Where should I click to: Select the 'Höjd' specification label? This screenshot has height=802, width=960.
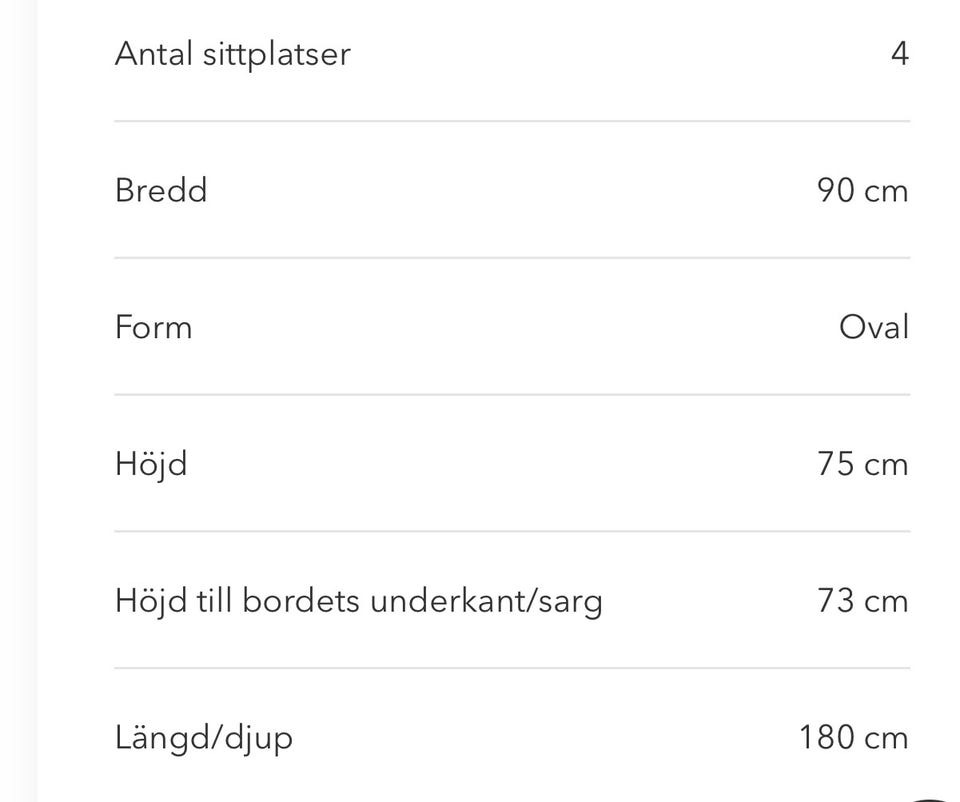(x=151, y=464)
